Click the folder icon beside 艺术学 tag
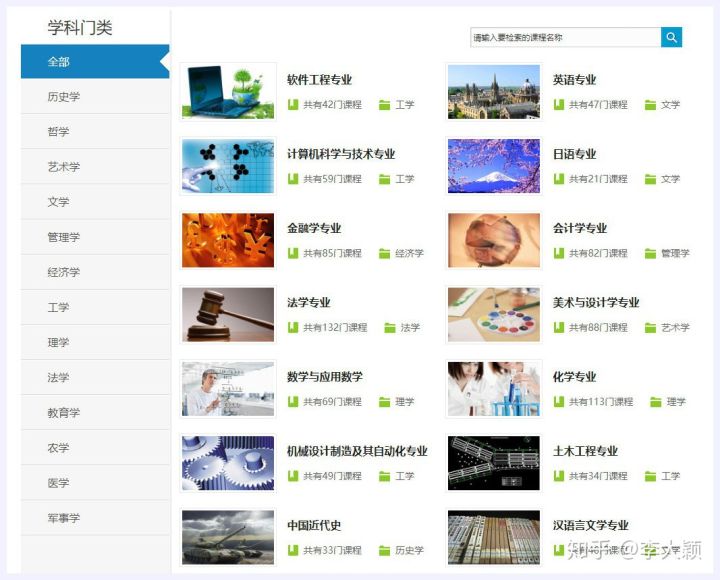 [650, 328]
